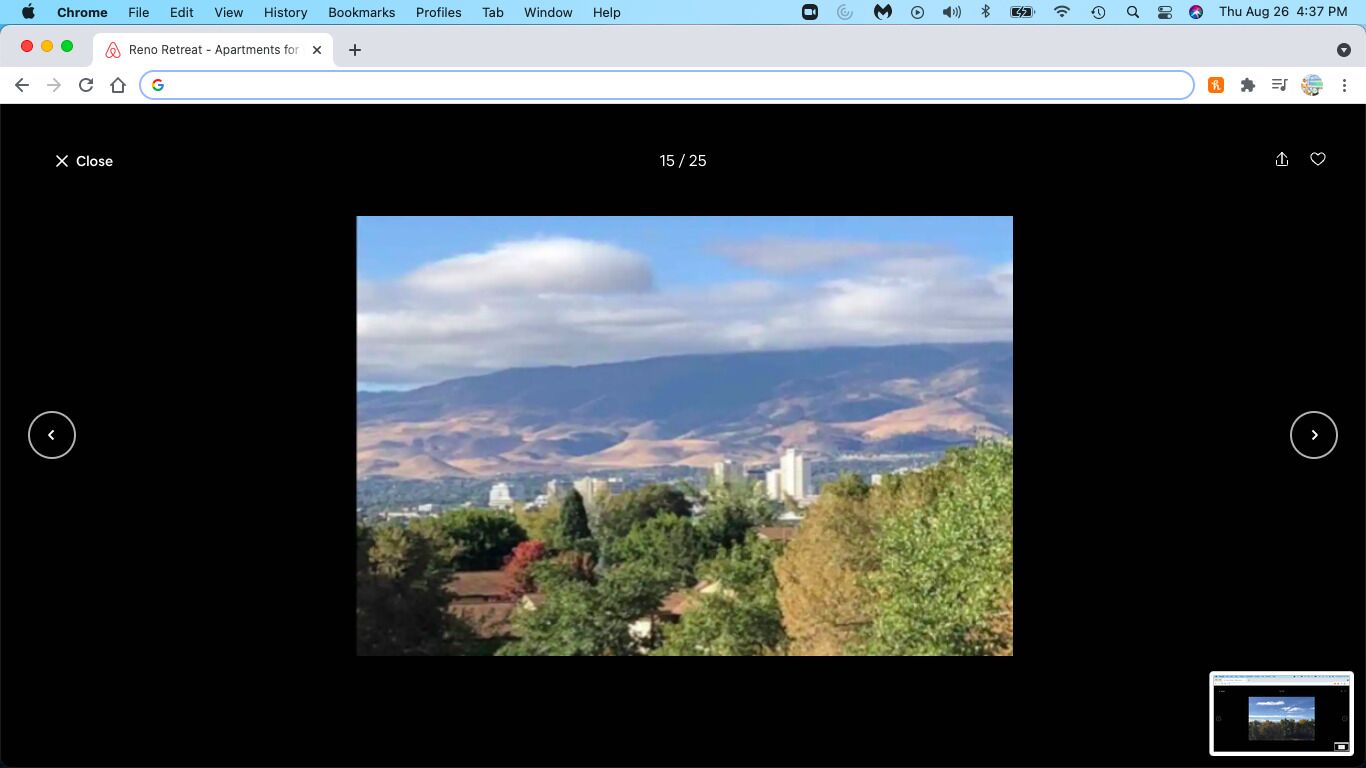1366x768 pixels.
Task: Open the Chrome extensions puzzle menu
Action: [x=1248, y=85]
